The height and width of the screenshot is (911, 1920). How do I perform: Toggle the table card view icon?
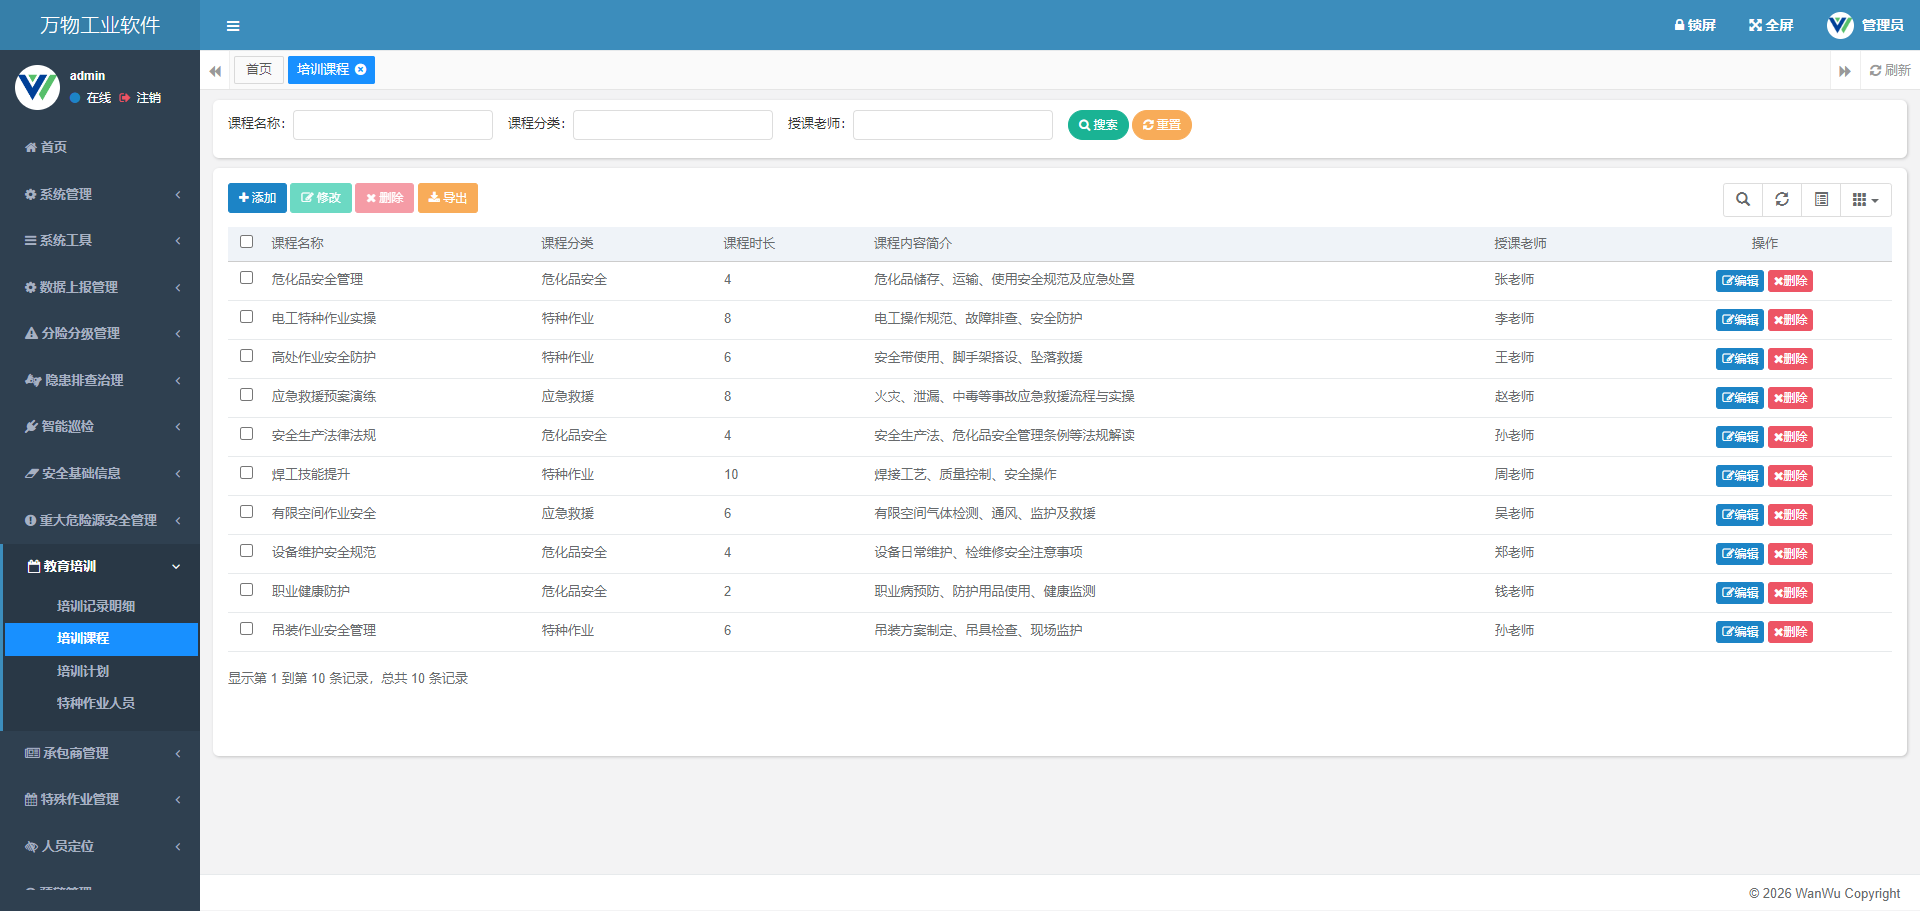(1821, 199)
